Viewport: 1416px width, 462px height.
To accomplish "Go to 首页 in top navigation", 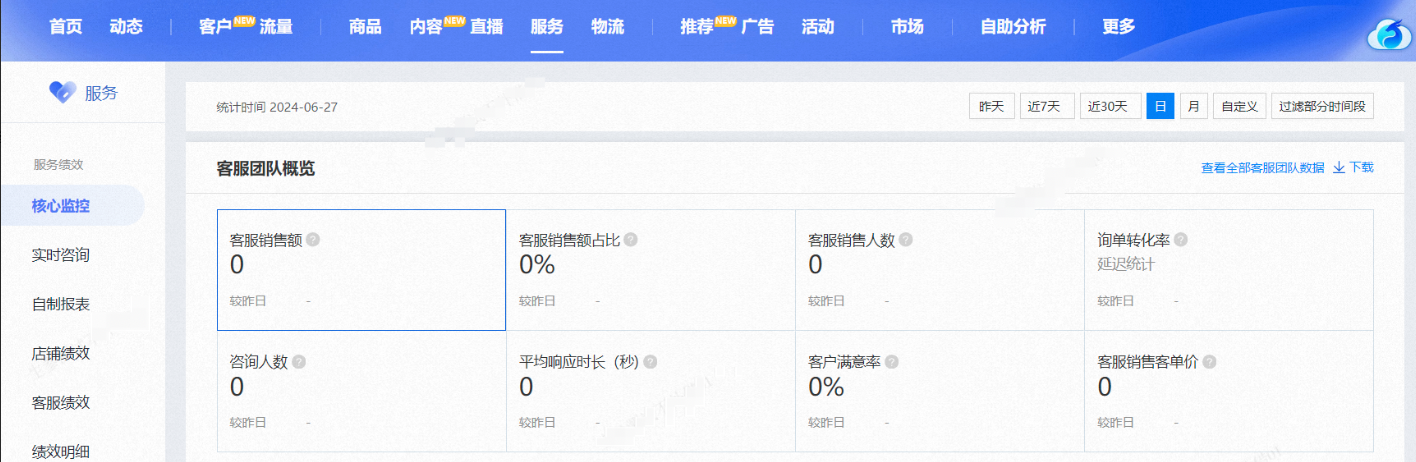I will [x=66, y=27].
